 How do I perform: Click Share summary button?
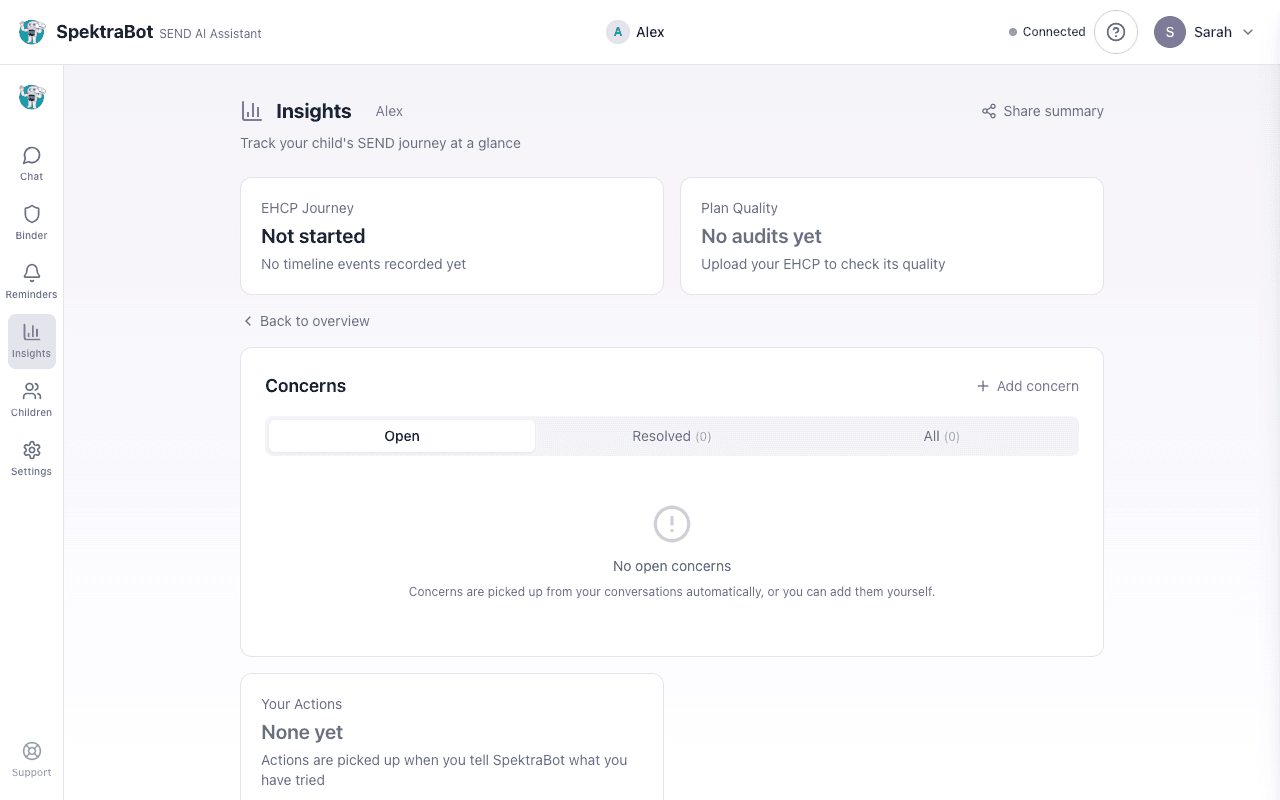pos(1043,111)
